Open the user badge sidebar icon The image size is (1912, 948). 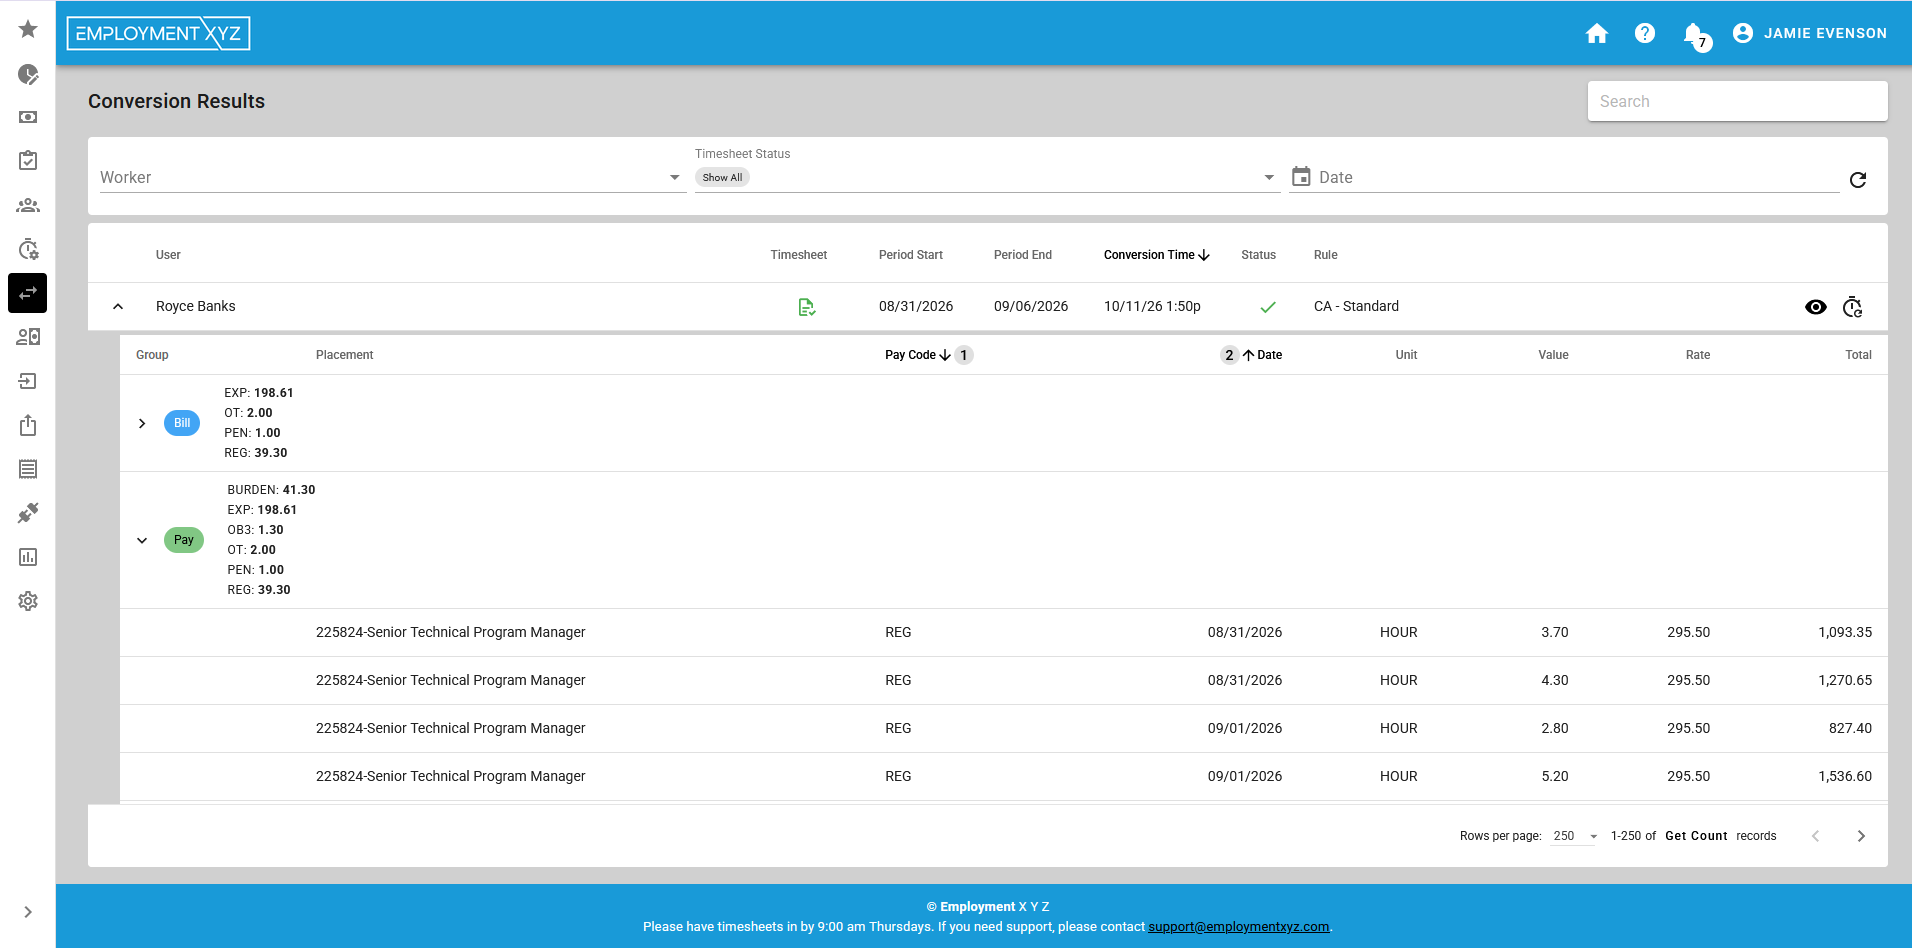click(x=28, y=337)
